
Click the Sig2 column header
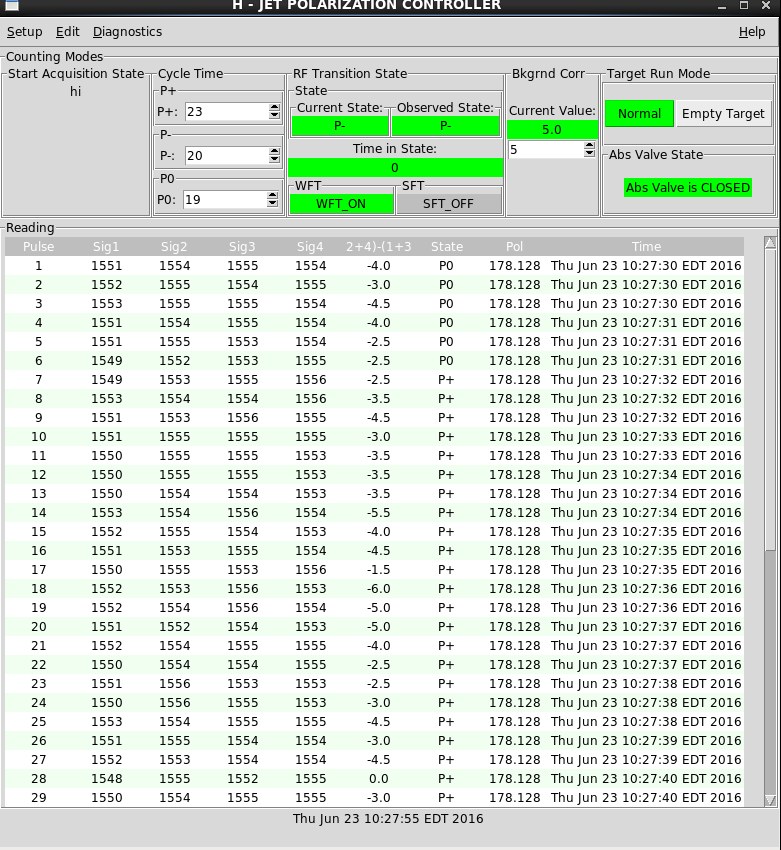(174, 247)
